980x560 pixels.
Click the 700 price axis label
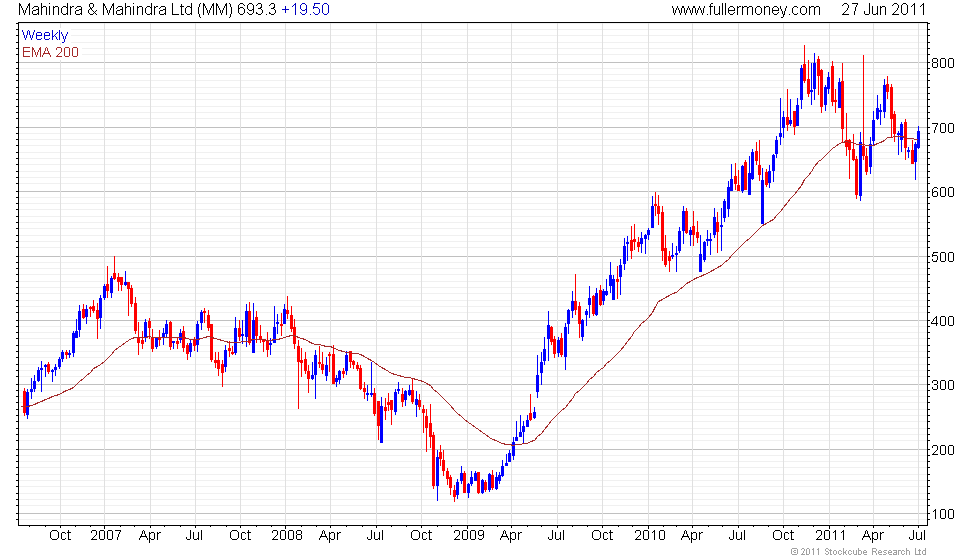point(944,128)
